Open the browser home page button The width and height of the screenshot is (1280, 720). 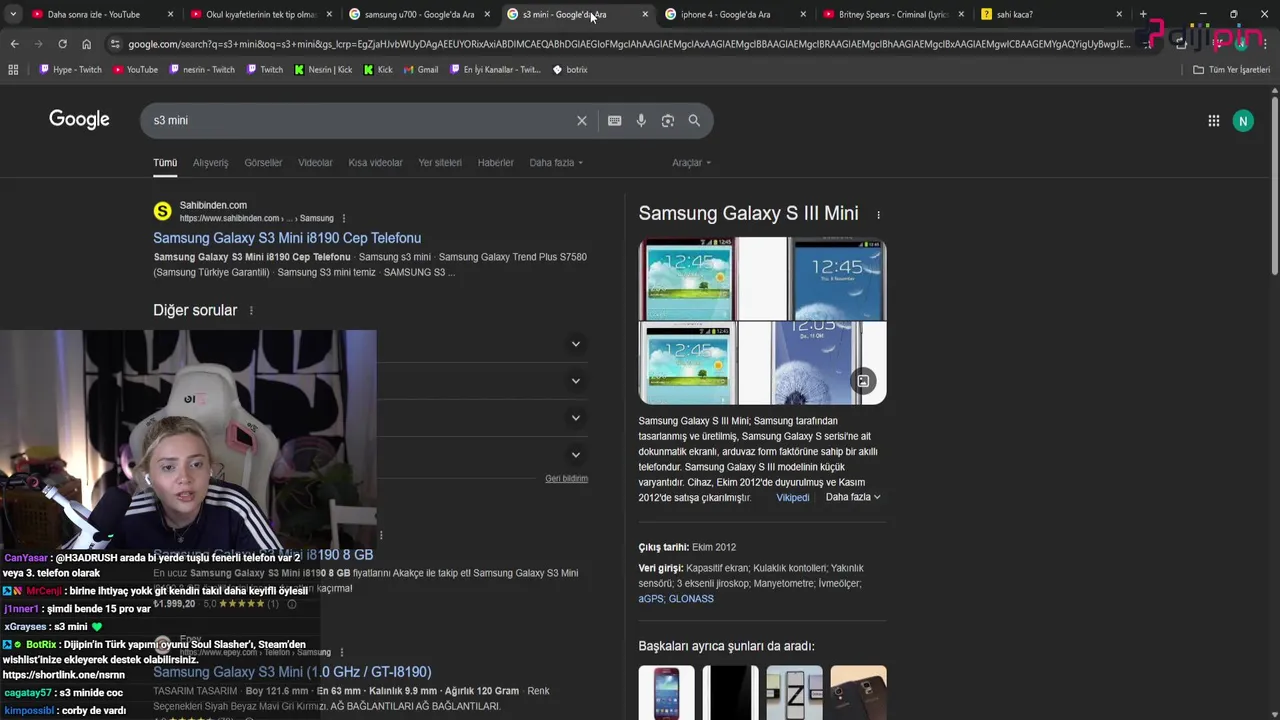[86, 44]
